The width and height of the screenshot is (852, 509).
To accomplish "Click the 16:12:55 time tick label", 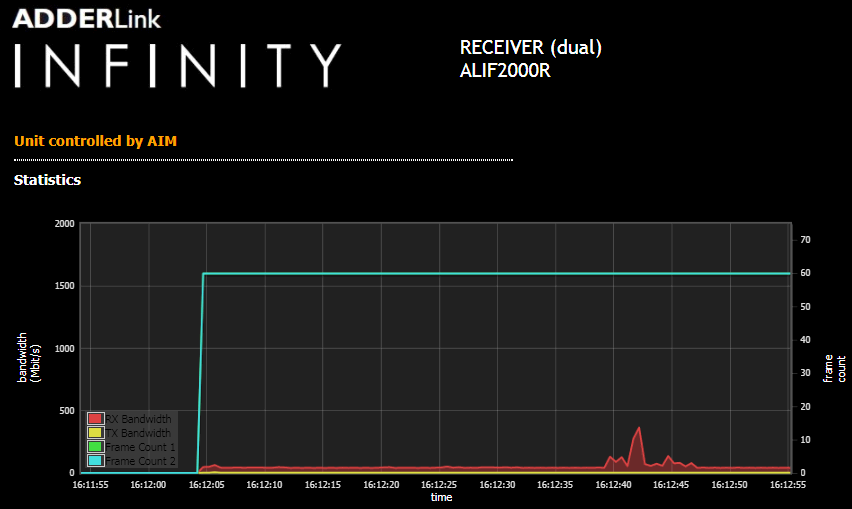I will click(788, 485).
